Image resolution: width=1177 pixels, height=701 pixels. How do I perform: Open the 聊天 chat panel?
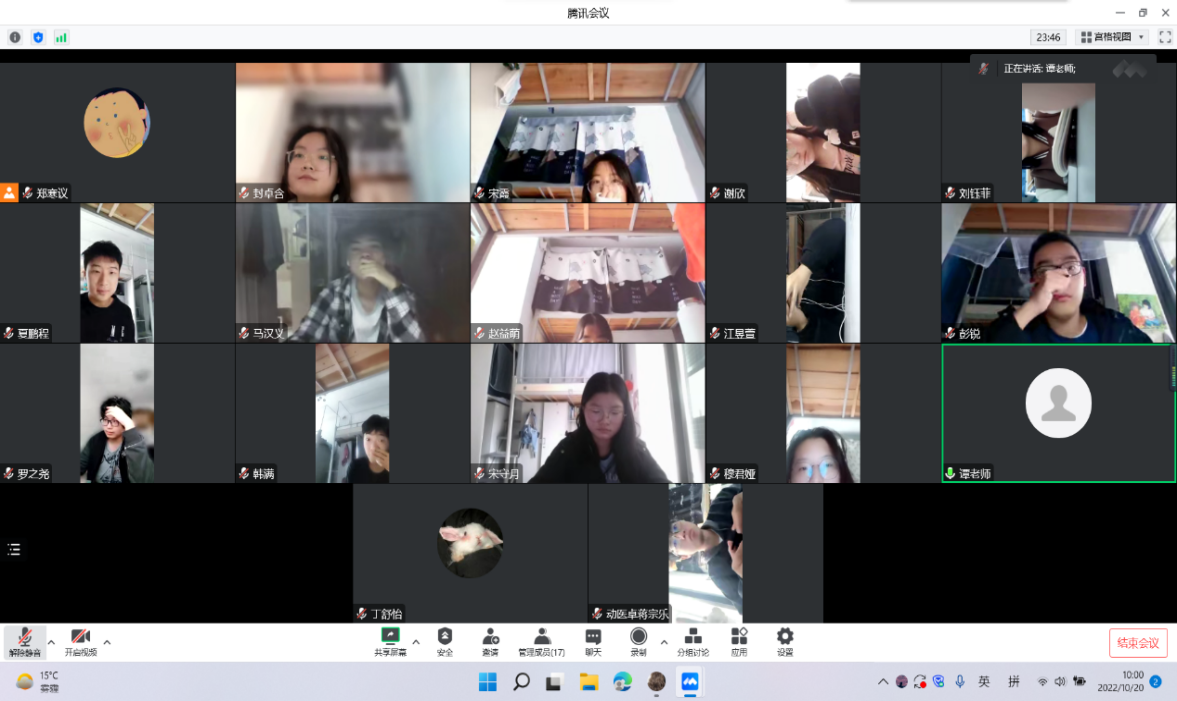point(593,640)
